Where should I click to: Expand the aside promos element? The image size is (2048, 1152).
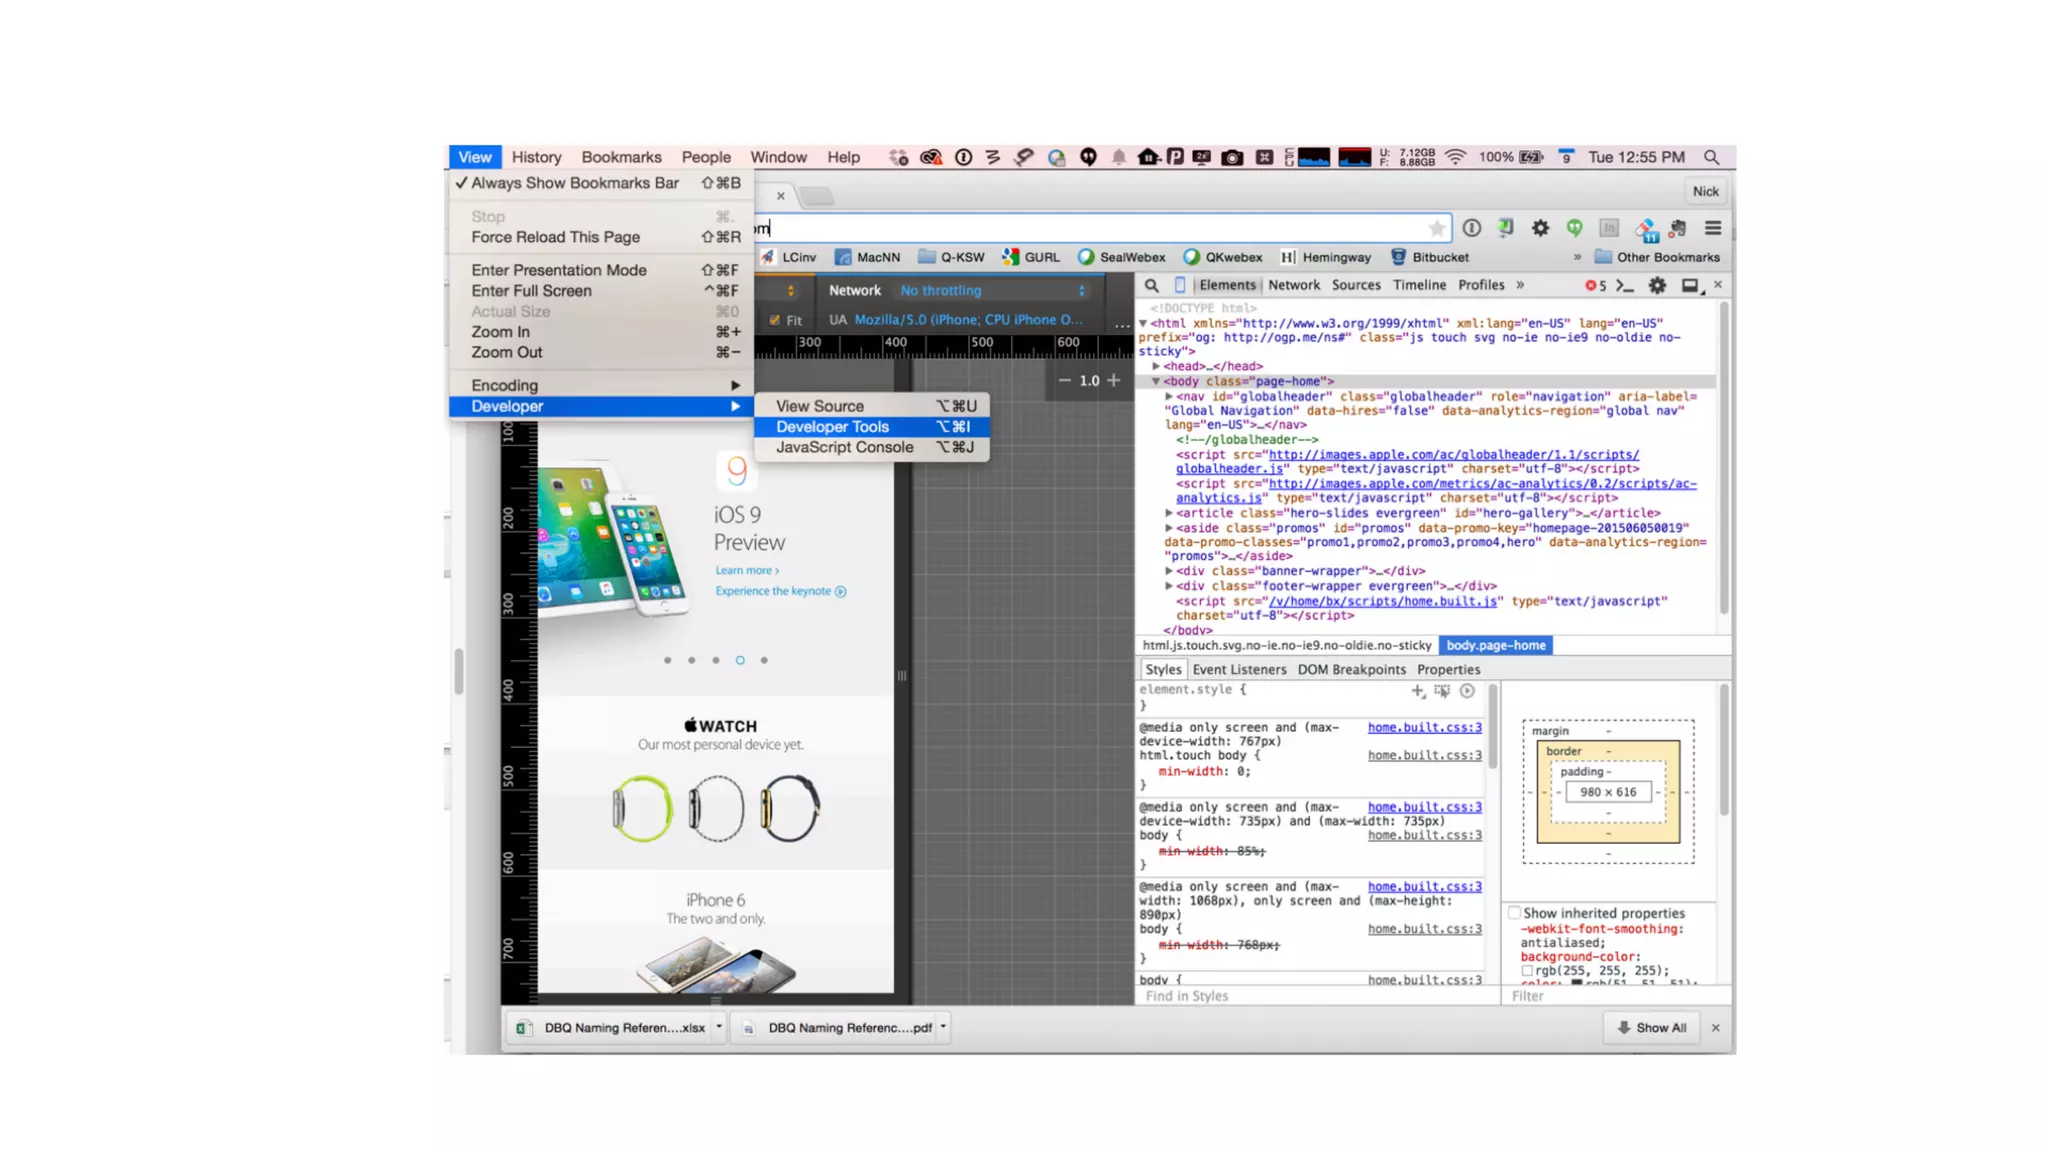pyautogui.click(x=1169, y=528)
